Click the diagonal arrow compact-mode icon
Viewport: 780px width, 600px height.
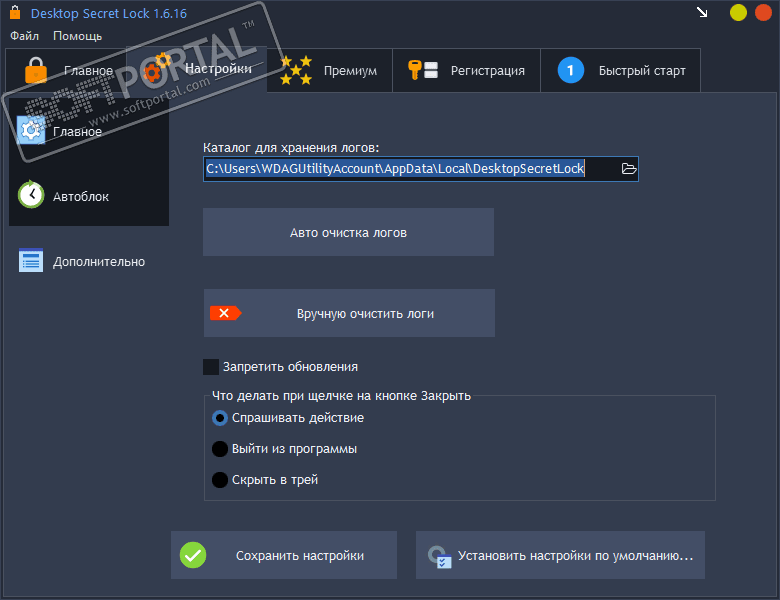(702, 12)
